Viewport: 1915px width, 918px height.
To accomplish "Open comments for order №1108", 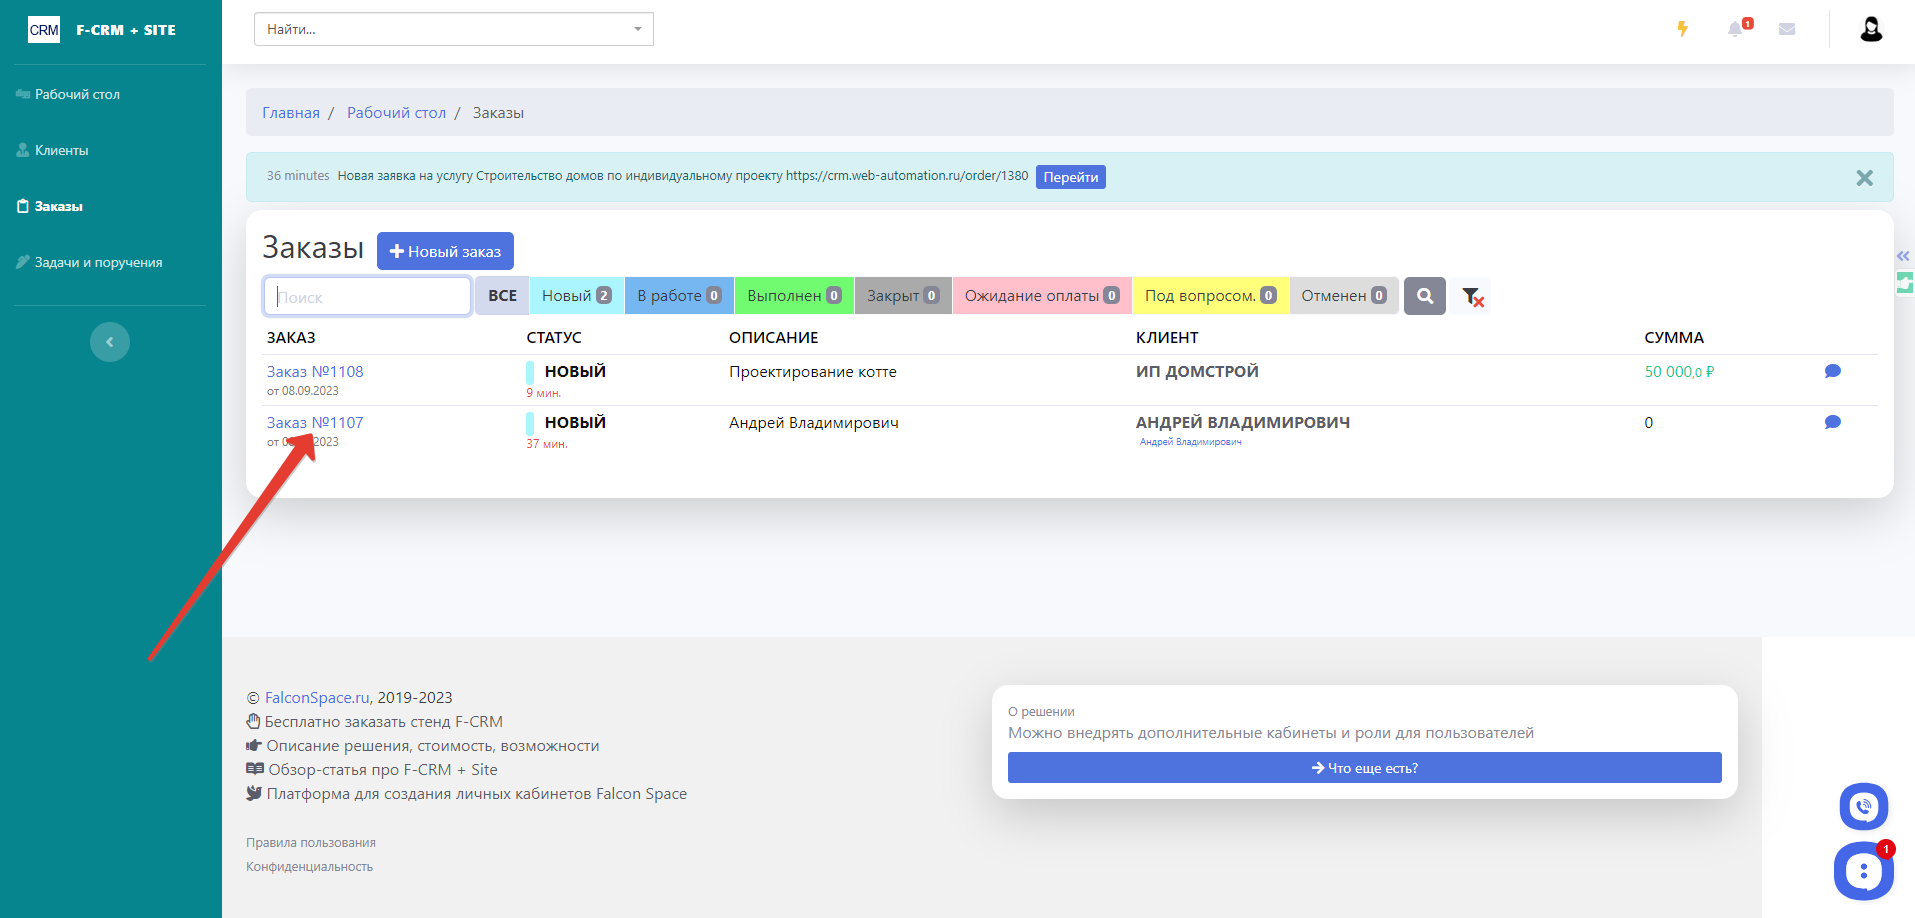I will pyautogui.click(x=1832, y=371).
